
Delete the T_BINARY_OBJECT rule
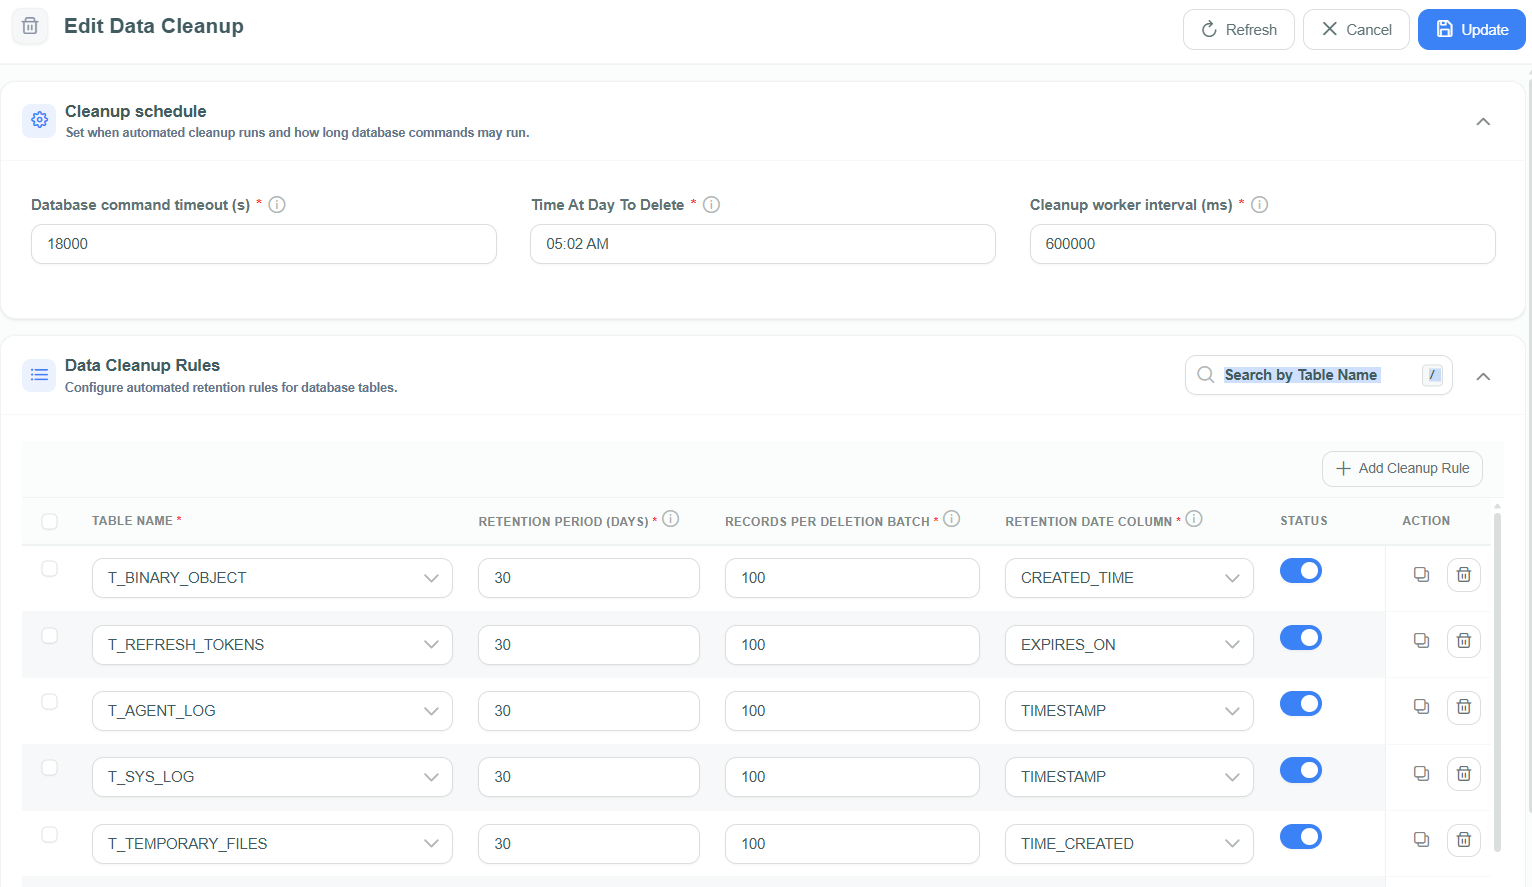1464,575
